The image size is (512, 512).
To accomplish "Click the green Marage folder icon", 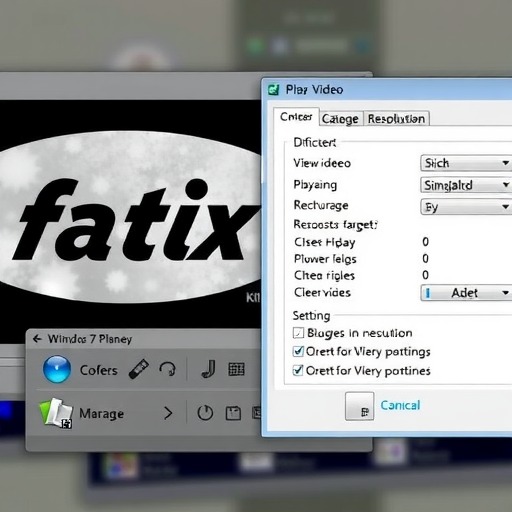I will coord(56,413).
